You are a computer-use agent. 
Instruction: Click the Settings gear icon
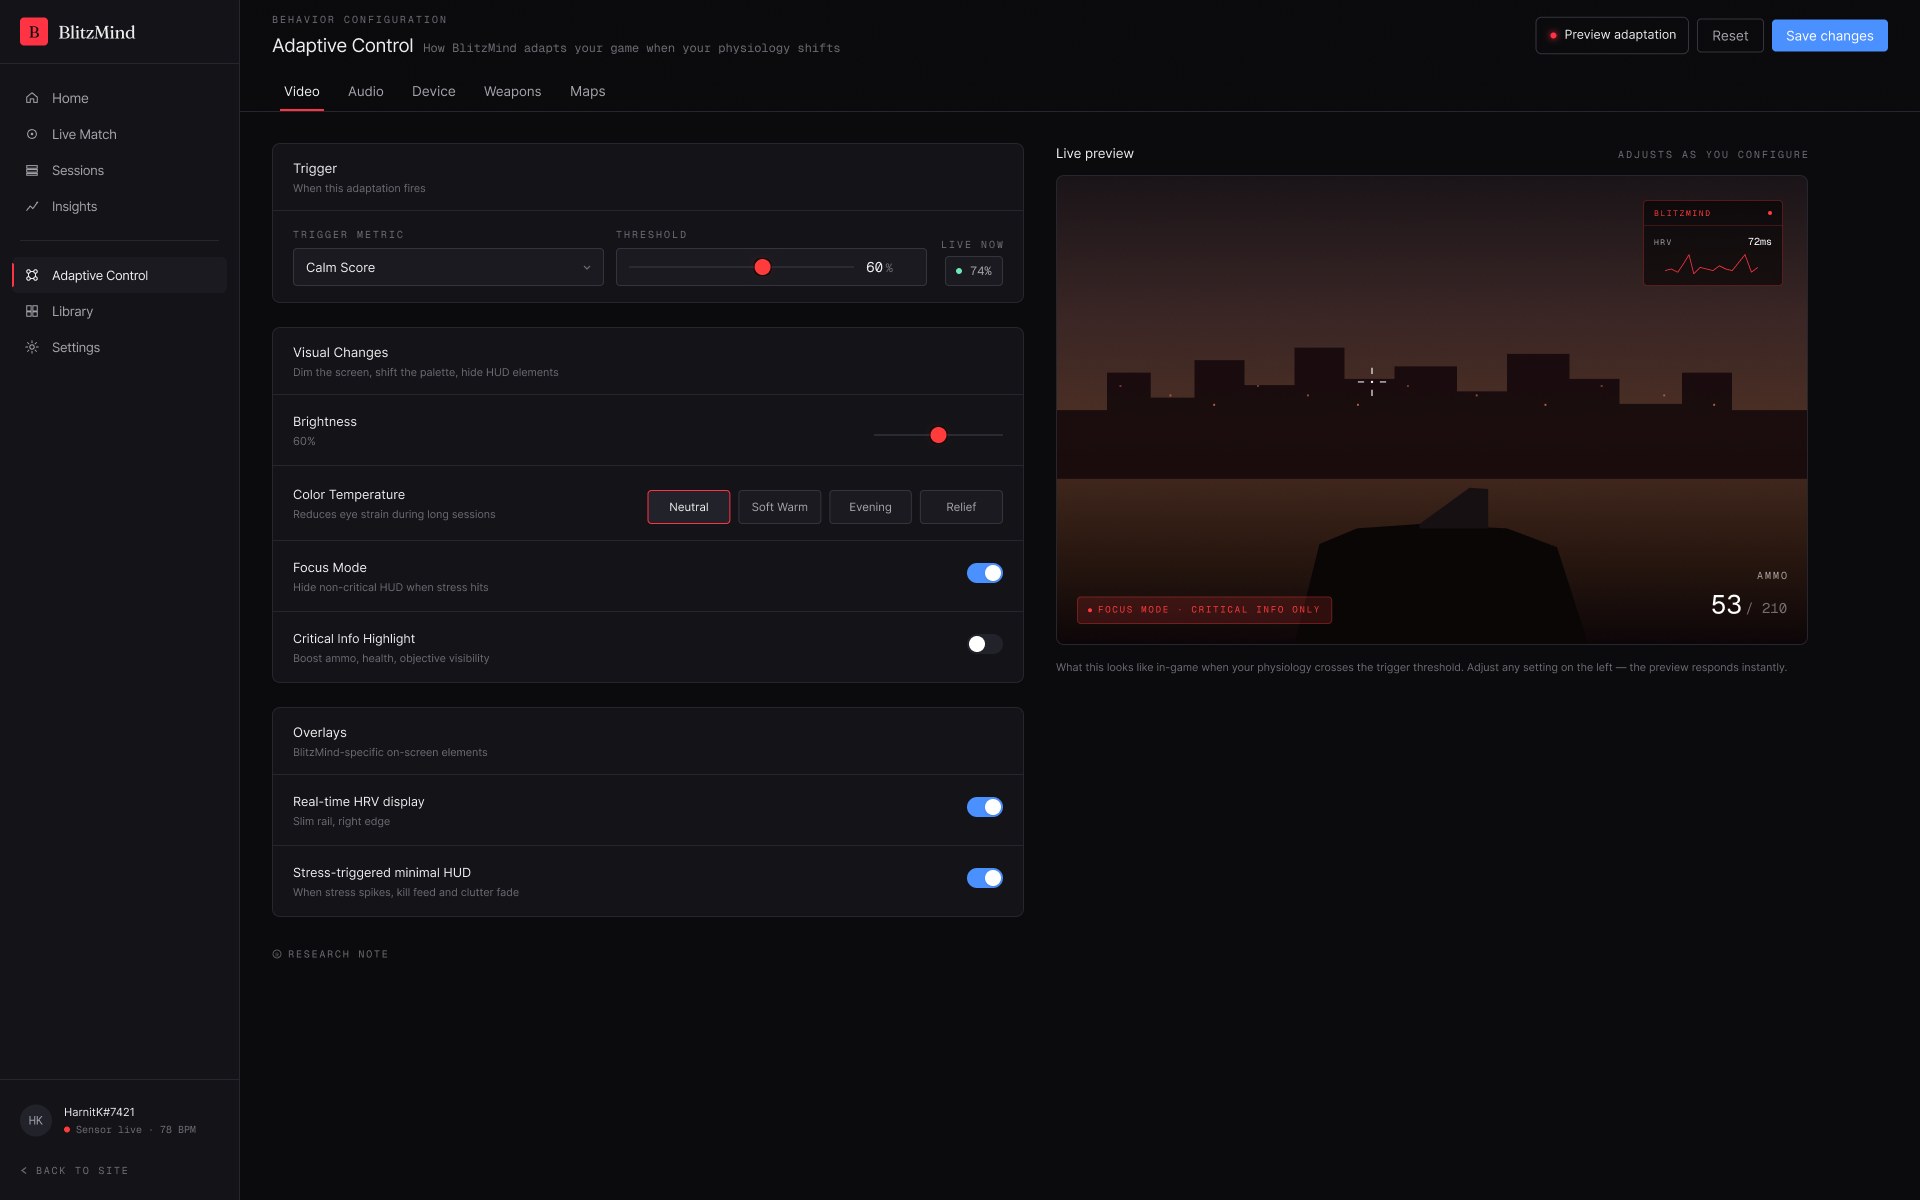coord(32,347)
